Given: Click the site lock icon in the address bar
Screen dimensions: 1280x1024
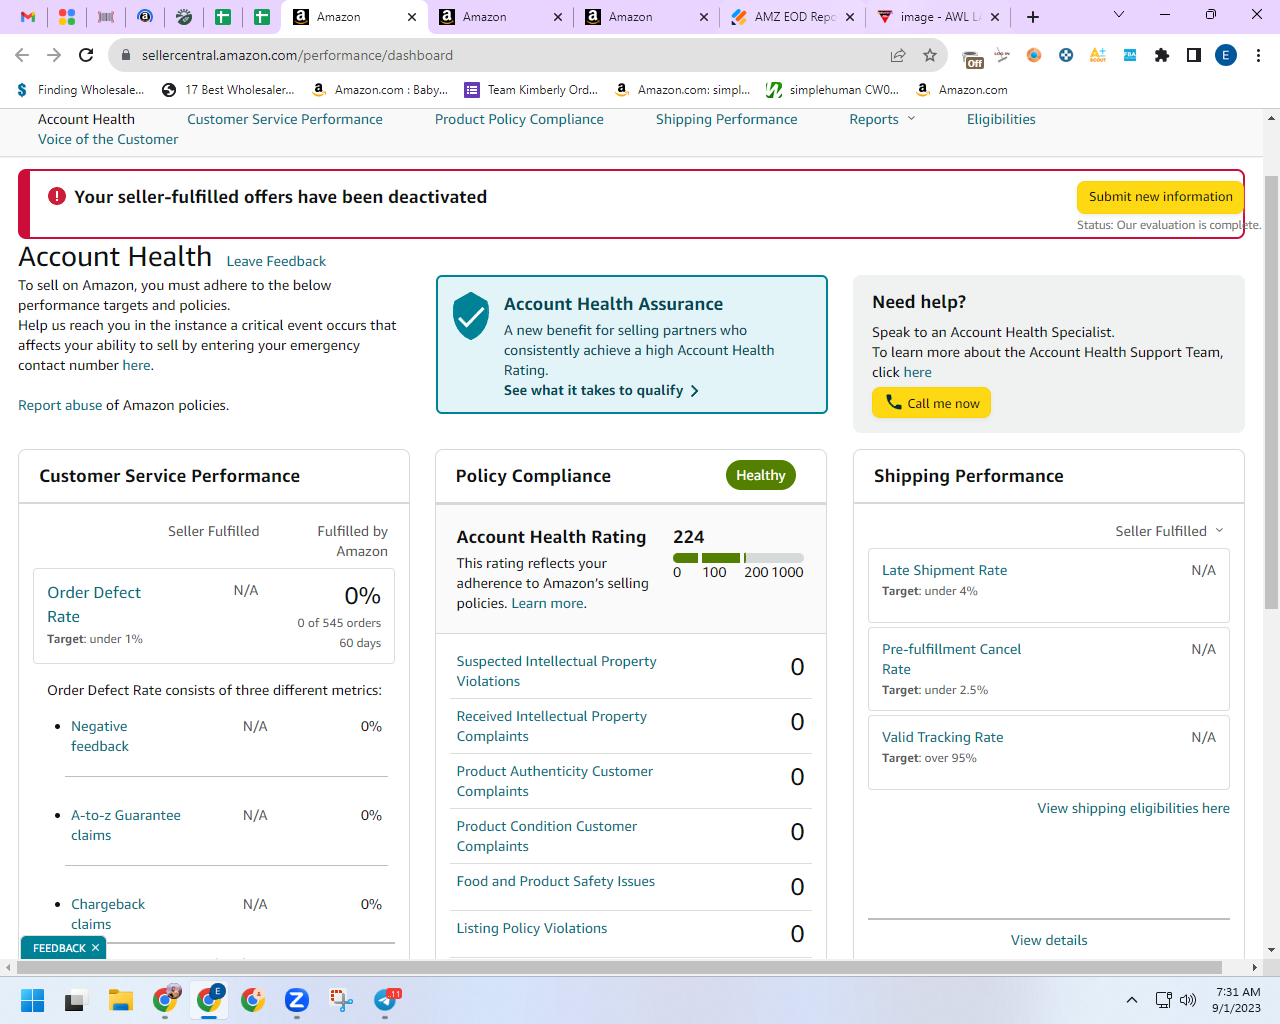Looking at the screenshot, I should pos(126,55).
